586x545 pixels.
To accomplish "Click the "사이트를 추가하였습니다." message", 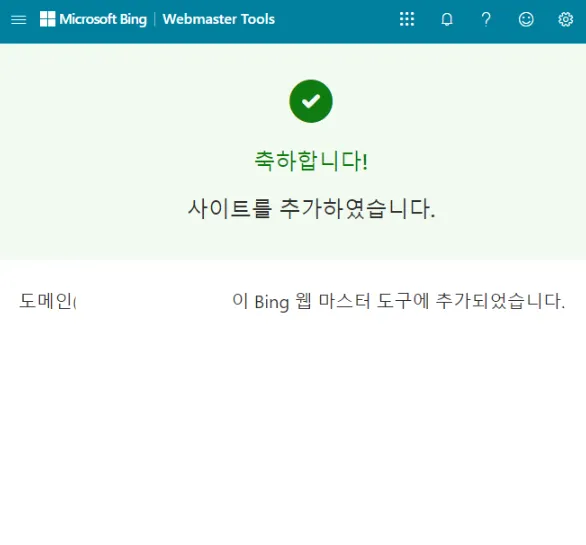I will coord(311,208).
